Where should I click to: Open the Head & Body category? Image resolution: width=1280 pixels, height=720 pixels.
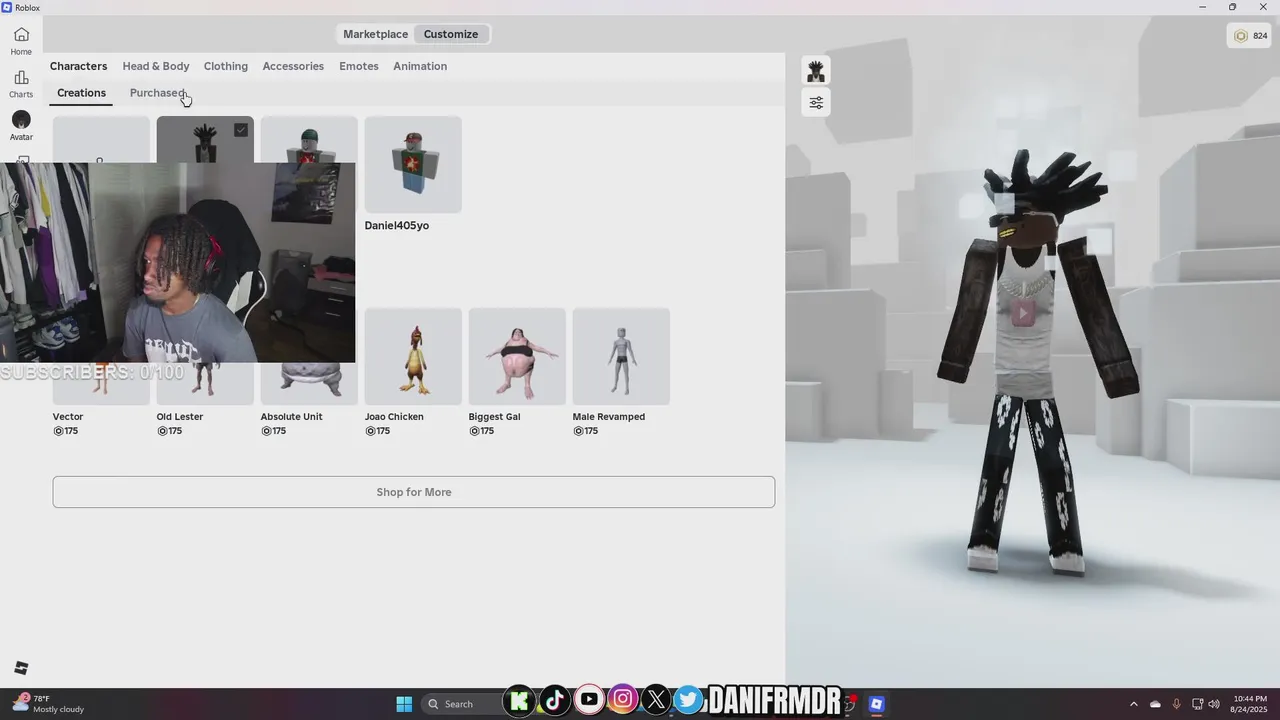click(x=156, y=66)
